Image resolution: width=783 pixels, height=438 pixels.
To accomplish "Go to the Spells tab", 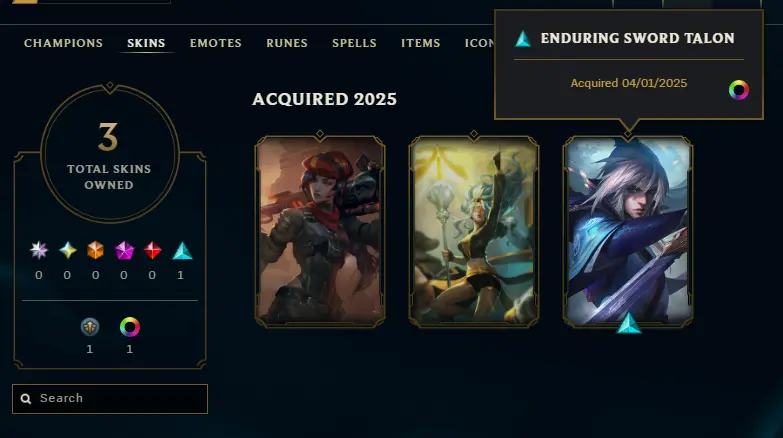I will (x=355, y=43).
